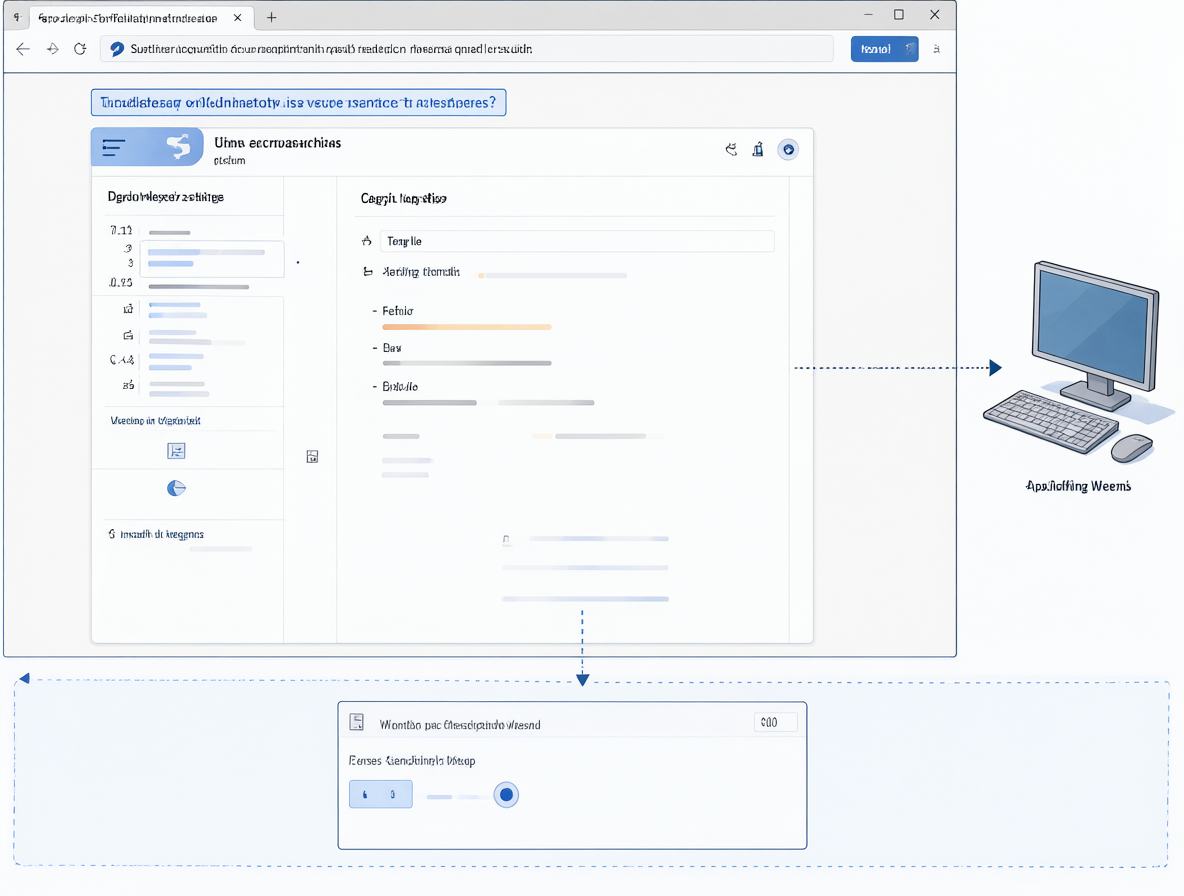This screenshot has width=1184, height=896.
Task: Click the first small icon below the 0.25 row
Action: tap(128, 309)
